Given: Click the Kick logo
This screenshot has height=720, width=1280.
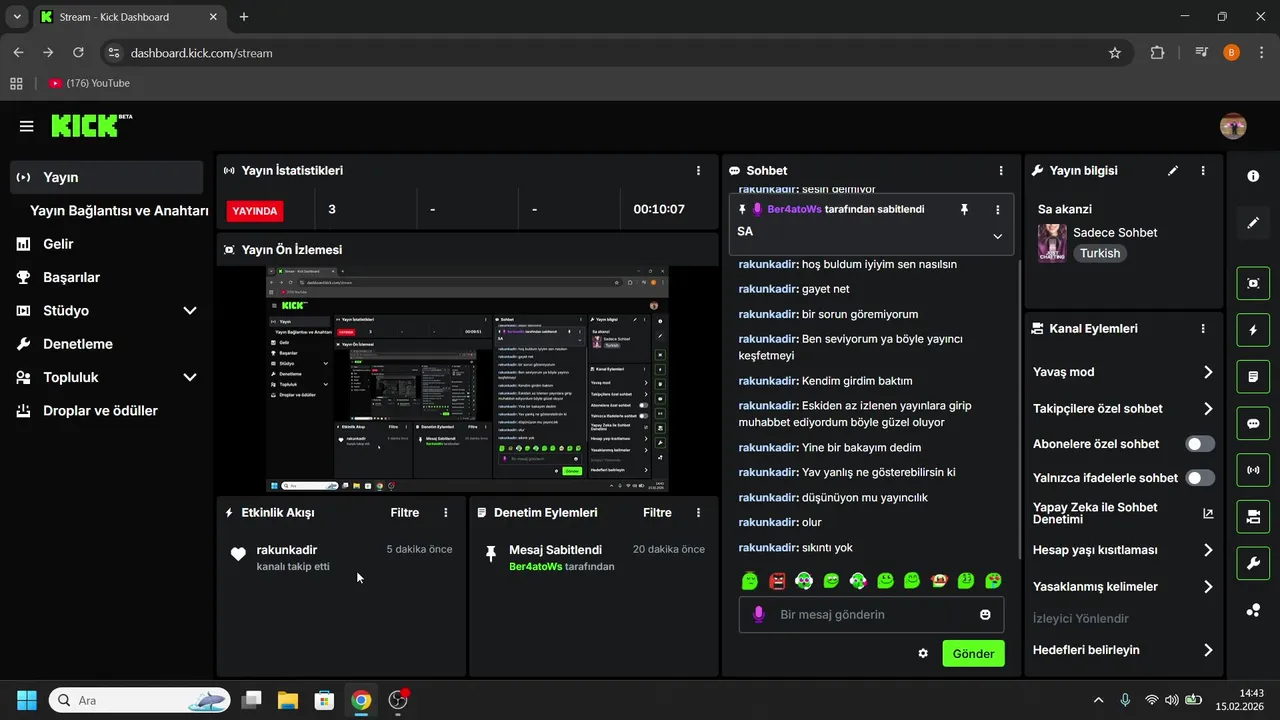Looking at the screenshot, I should pyautogui.click(x=91, y=125).
